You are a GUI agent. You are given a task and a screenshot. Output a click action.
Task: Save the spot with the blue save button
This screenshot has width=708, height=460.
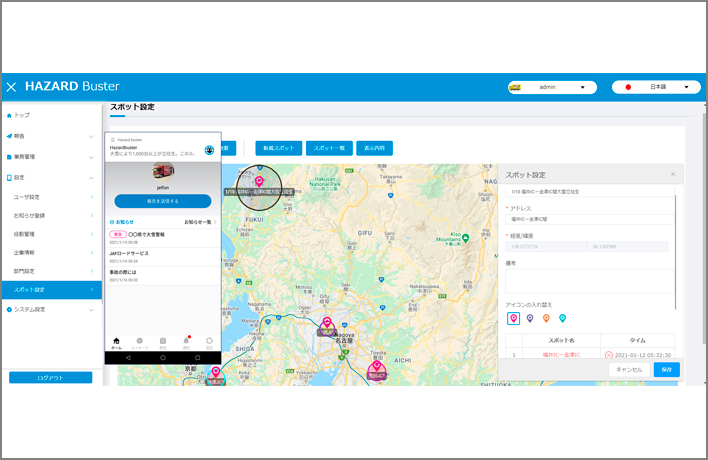point(666,369)
